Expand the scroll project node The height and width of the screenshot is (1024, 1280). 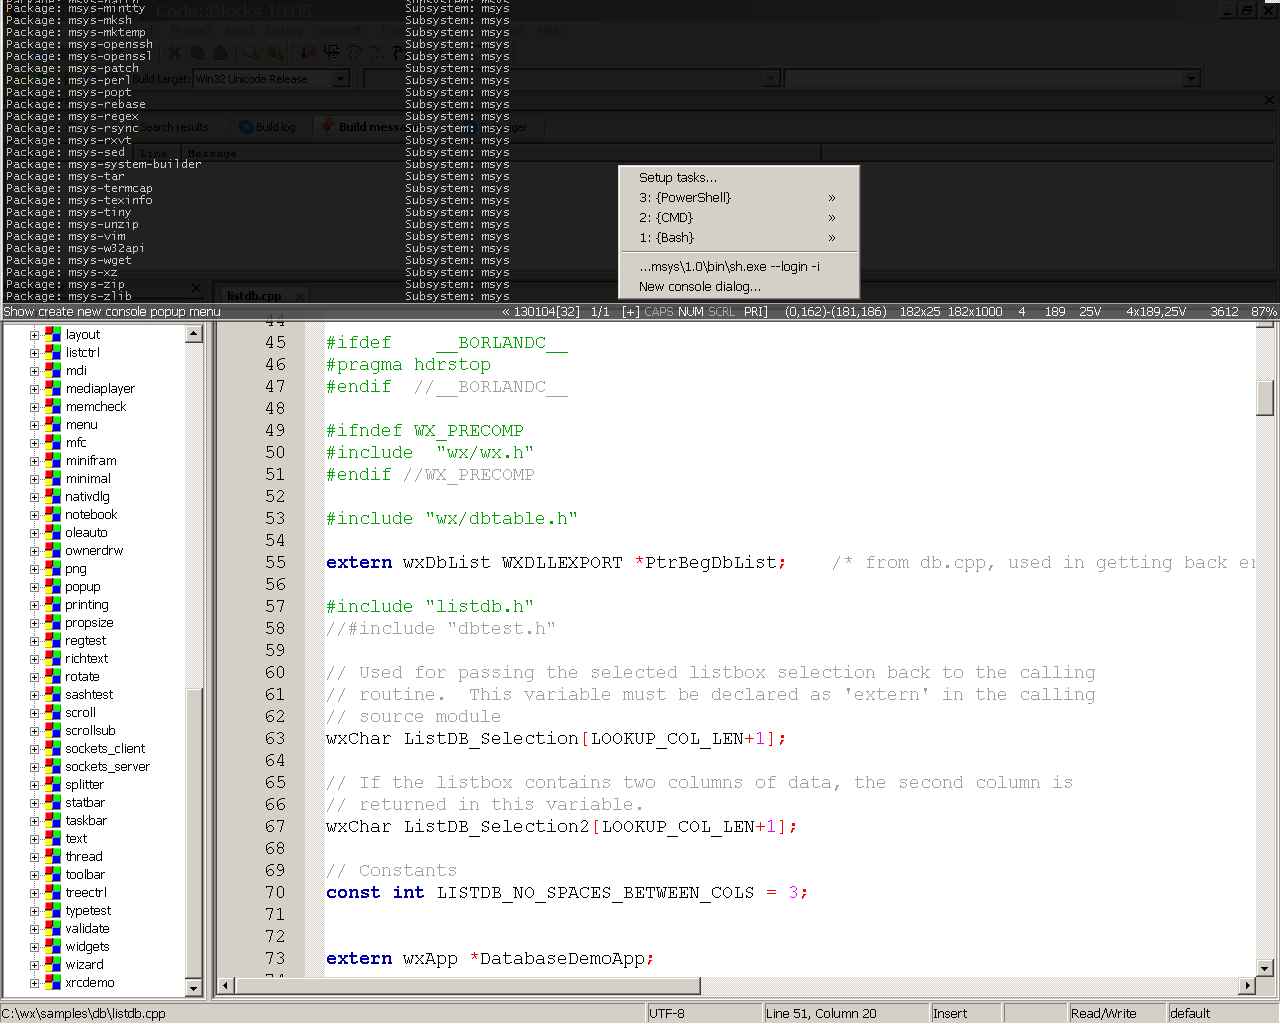click(x=34, y=713)
